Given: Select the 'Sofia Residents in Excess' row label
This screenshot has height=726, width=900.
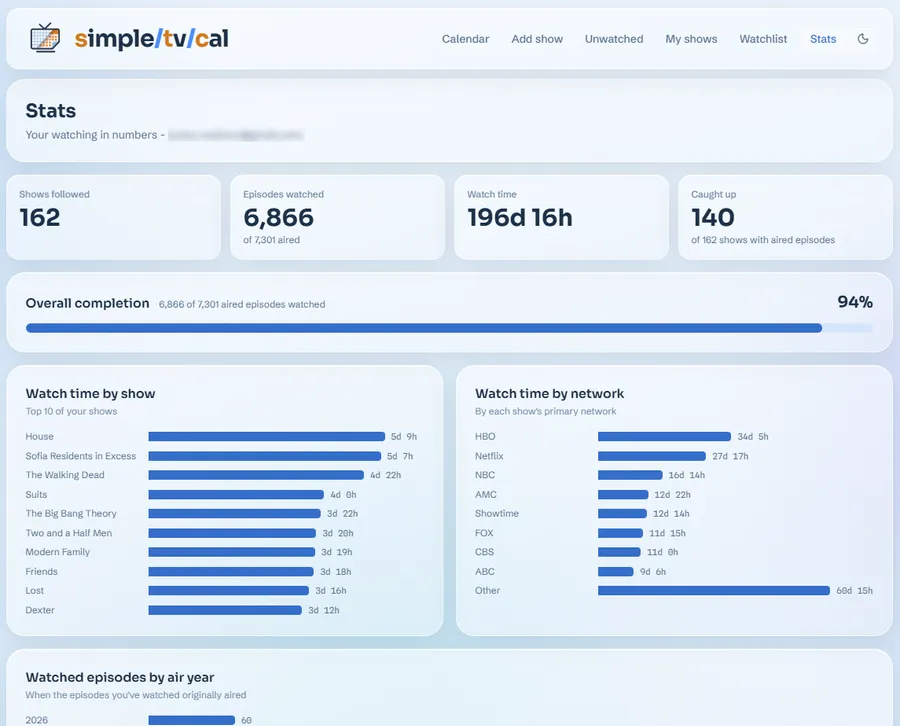Looking at the screenshot, I should (x=80, y=456).
